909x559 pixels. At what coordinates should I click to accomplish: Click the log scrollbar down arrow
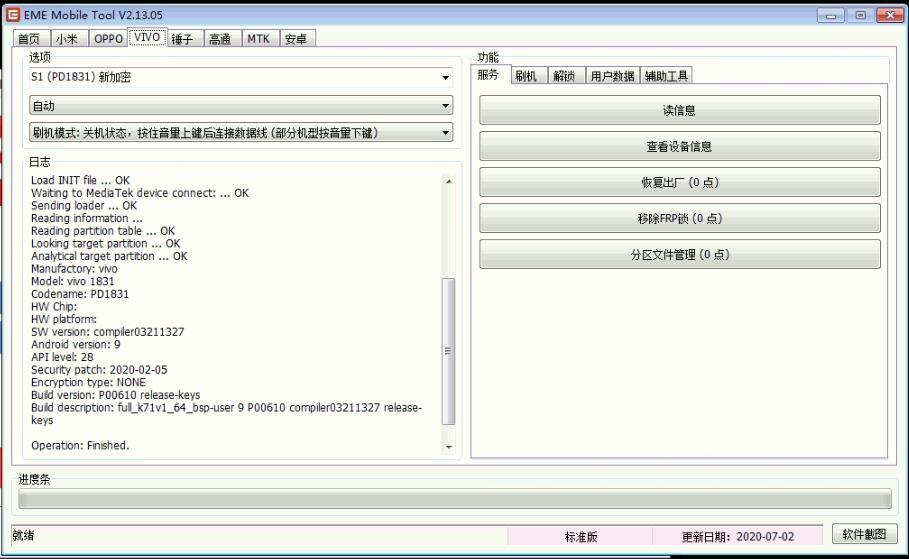tap(448, 447)
